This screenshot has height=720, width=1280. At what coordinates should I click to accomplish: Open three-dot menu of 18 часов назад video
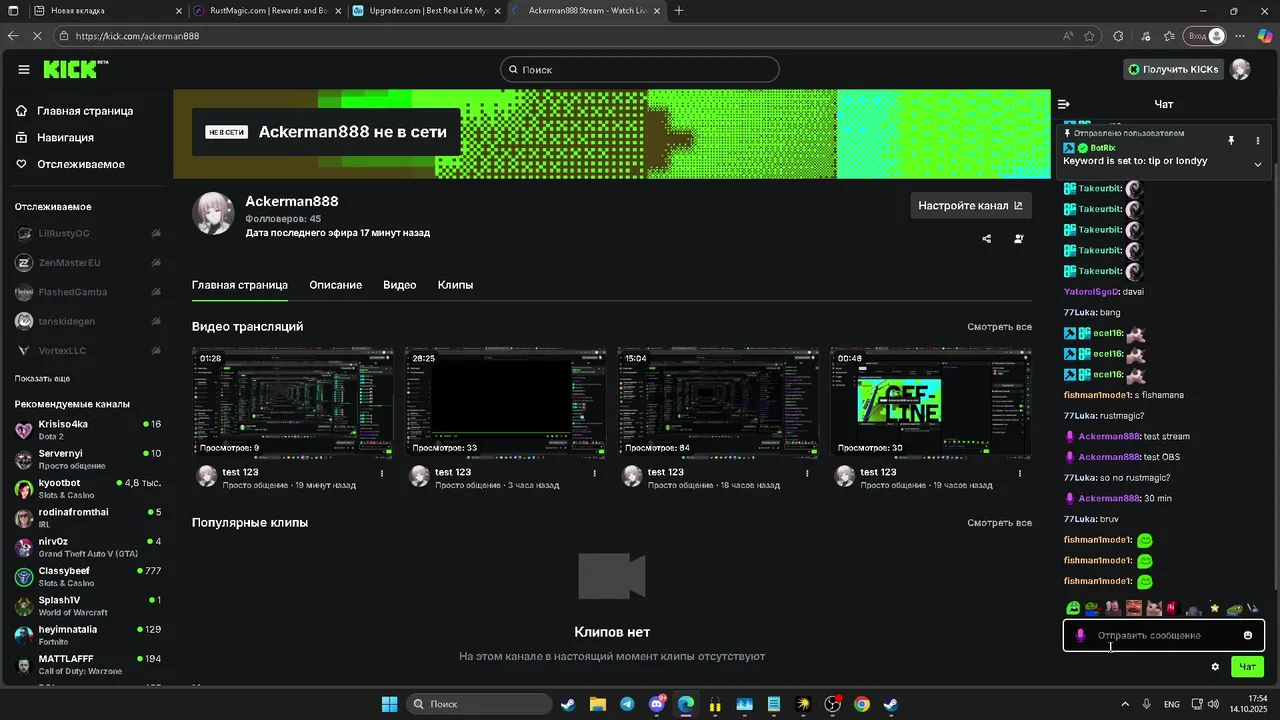pos(808,473)
